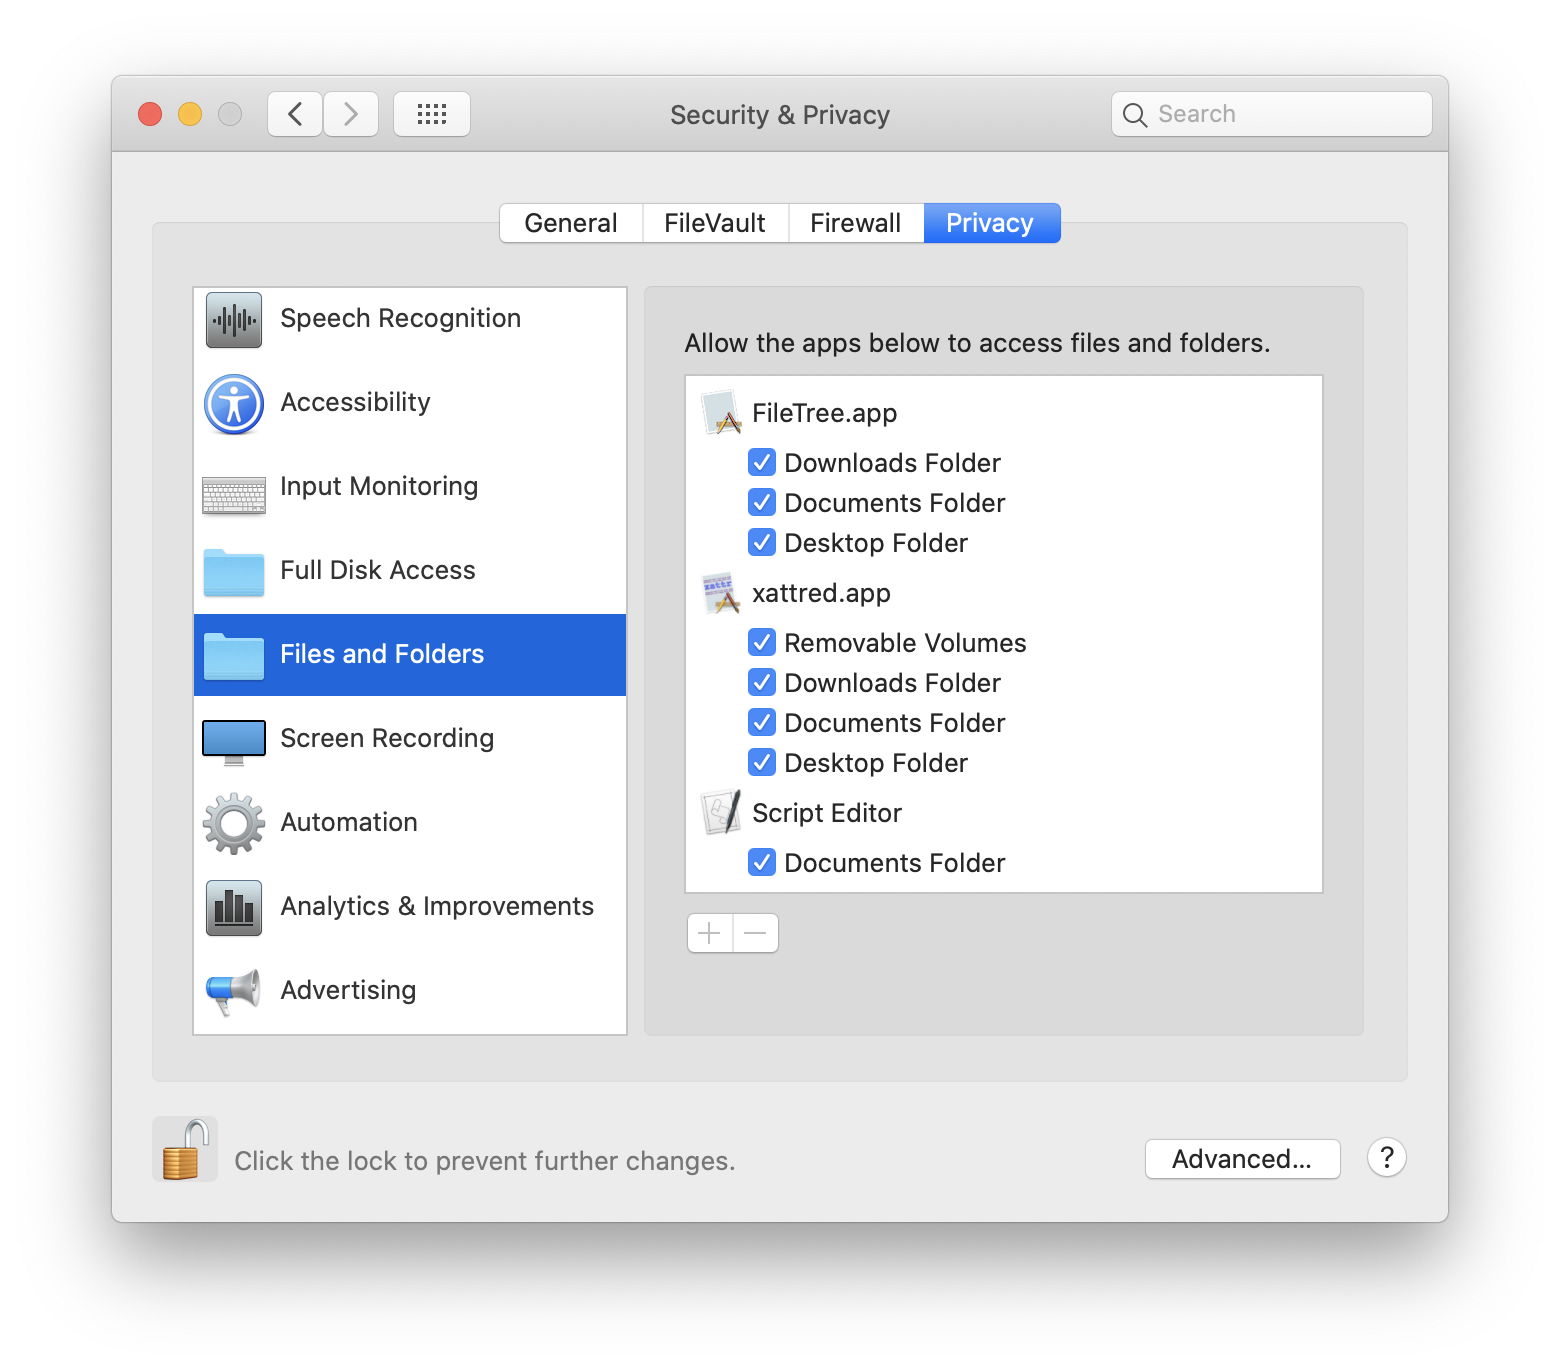Open help with the question mark button
The image size is (1560, 1370).
point(1386,1158)
